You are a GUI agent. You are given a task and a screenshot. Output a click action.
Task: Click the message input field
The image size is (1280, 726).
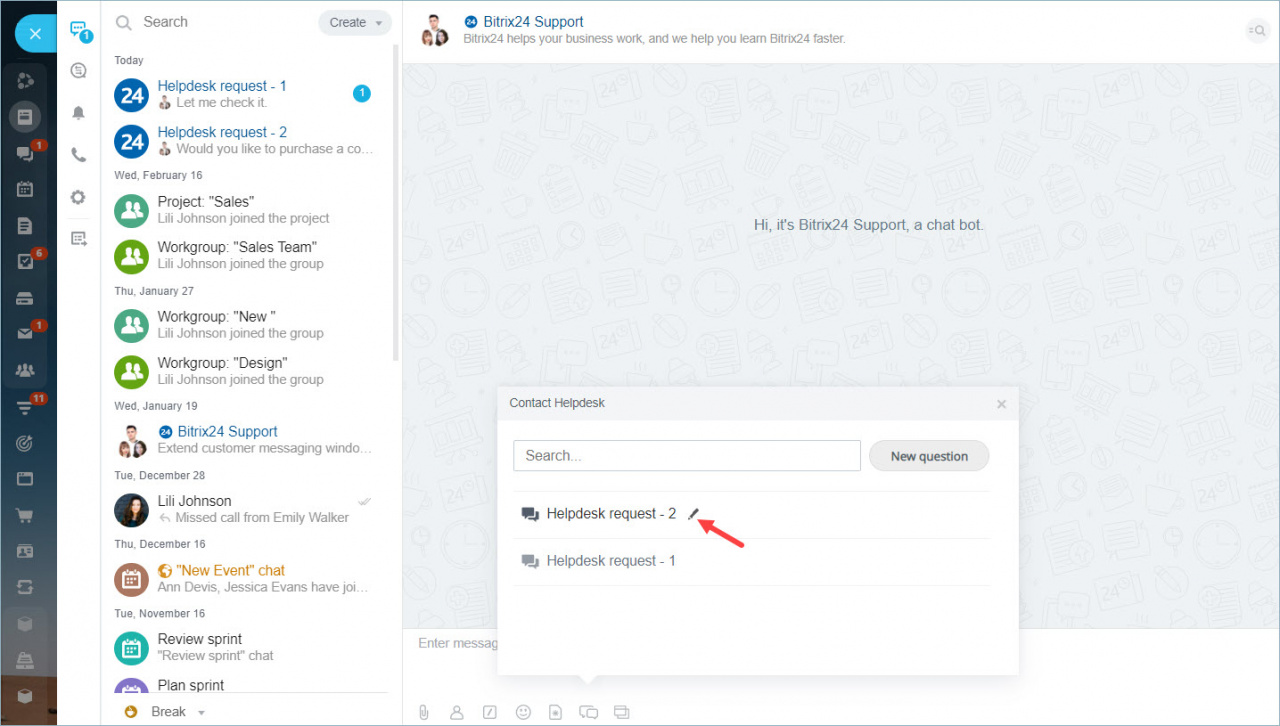(457, 643)
